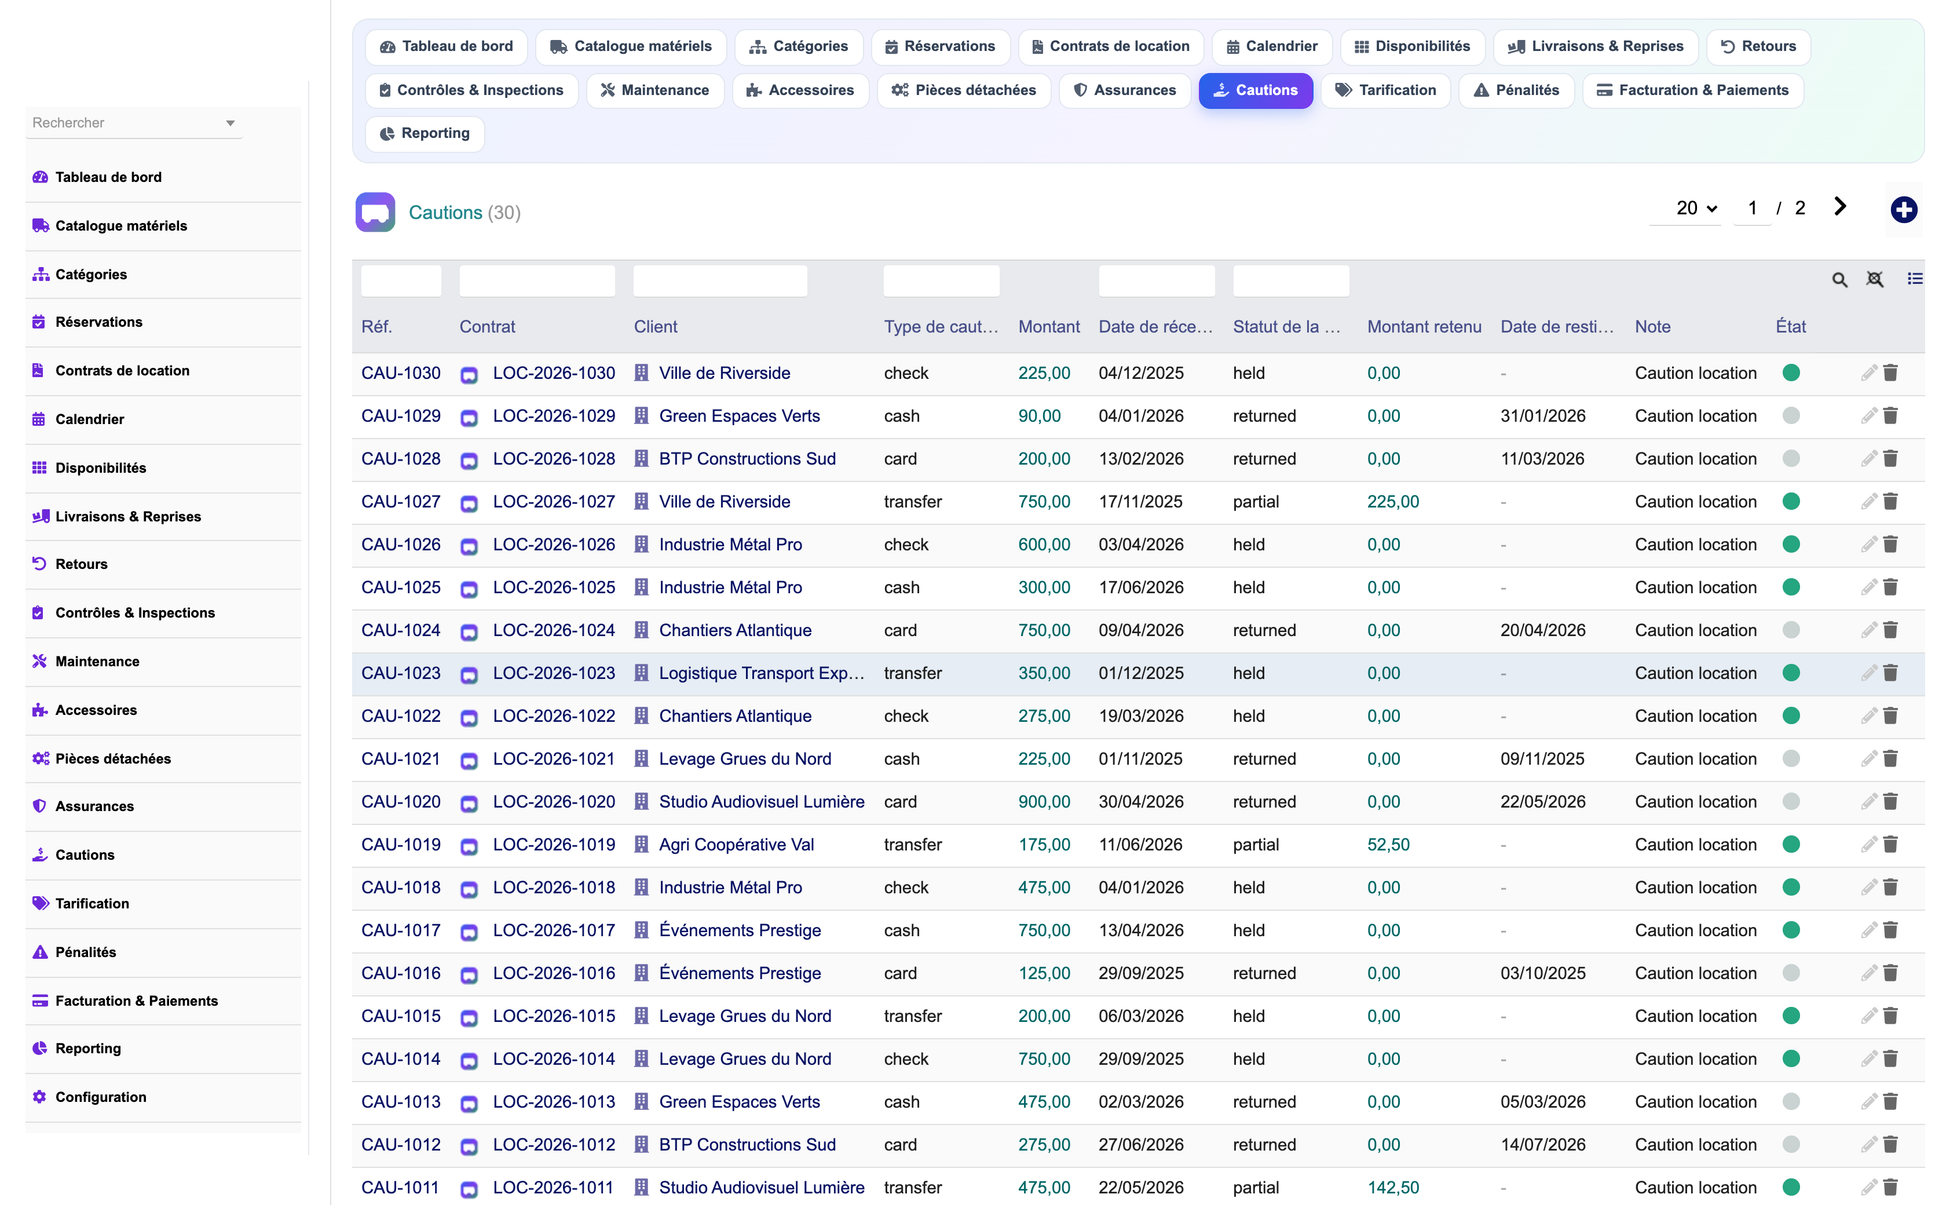Toggle the État indicator for CAU-1016
The width and height of the screenshot is (1946, 1205).
click(1791, 974)
